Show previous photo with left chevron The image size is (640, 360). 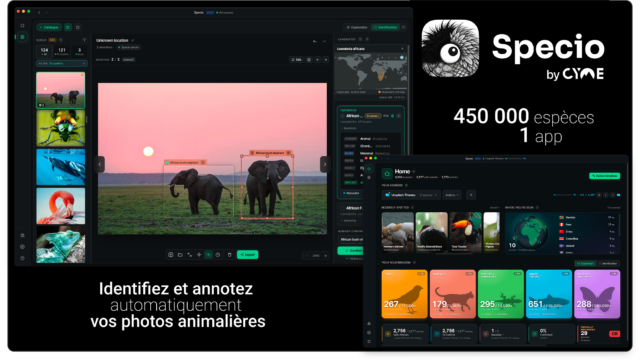100,164
